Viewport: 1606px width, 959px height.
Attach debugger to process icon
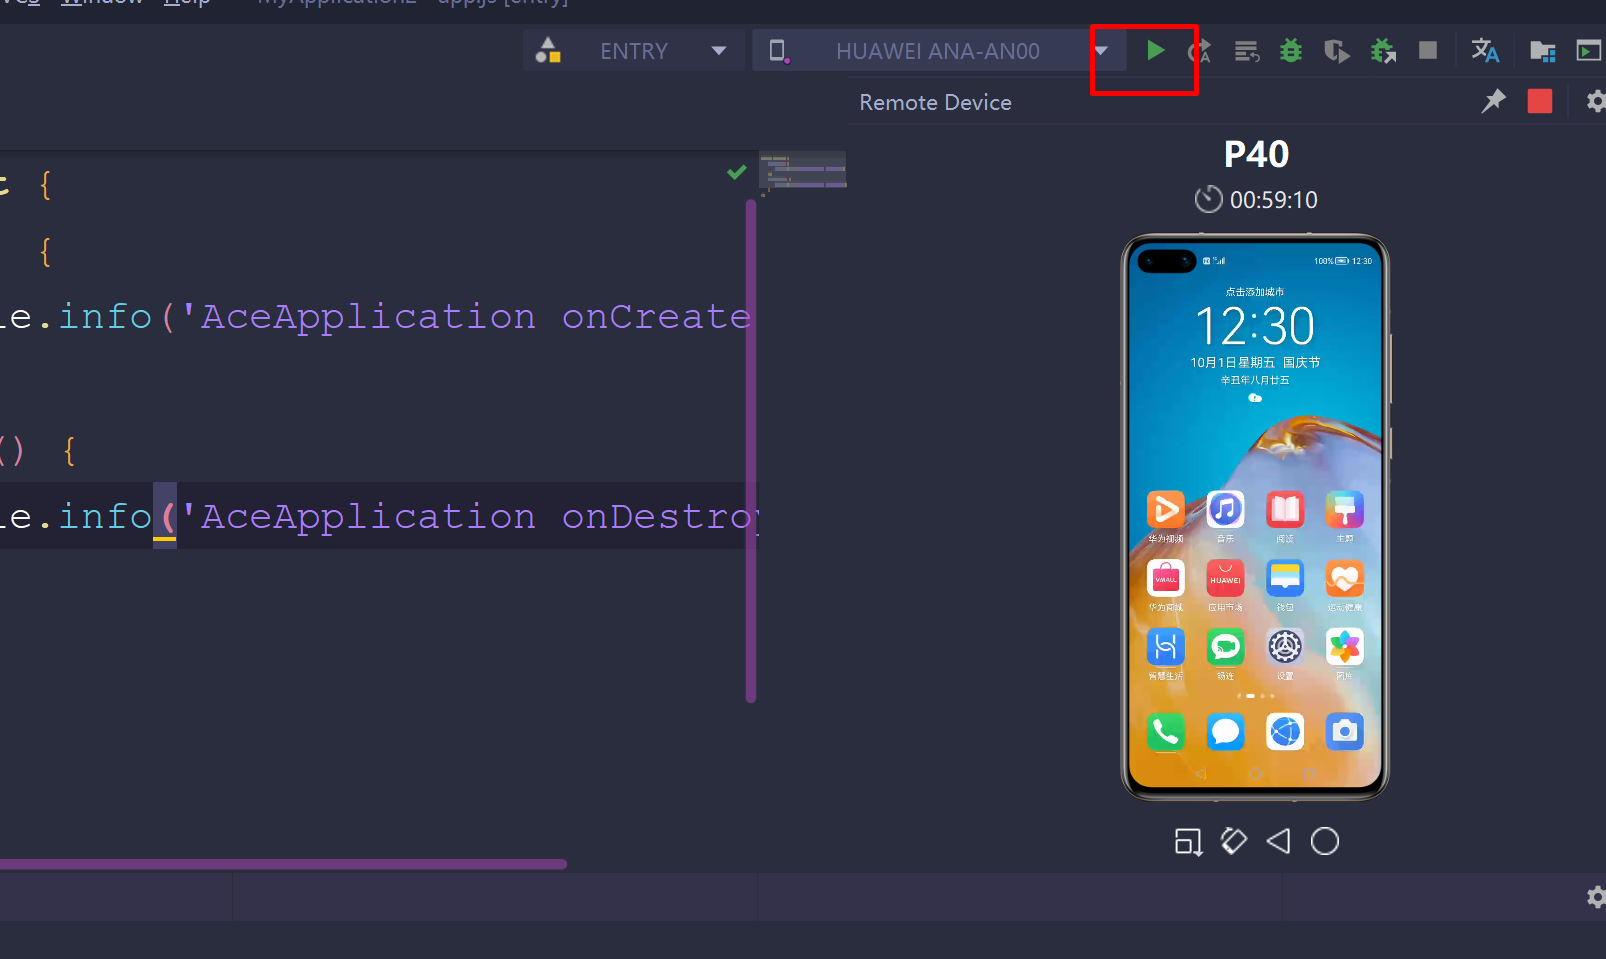(x=1383, y=51)
